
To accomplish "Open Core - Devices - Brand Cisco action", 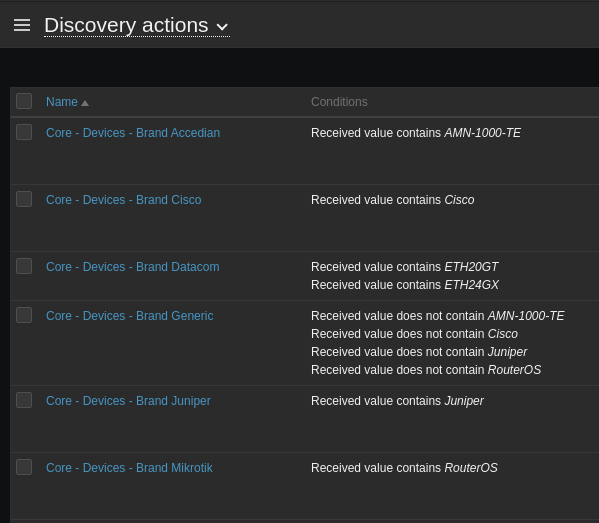I will [123, 200].
